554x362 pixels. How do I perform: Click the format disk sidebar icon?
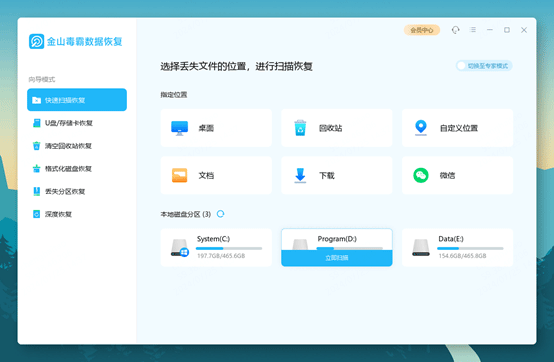(x=36, y=169)
